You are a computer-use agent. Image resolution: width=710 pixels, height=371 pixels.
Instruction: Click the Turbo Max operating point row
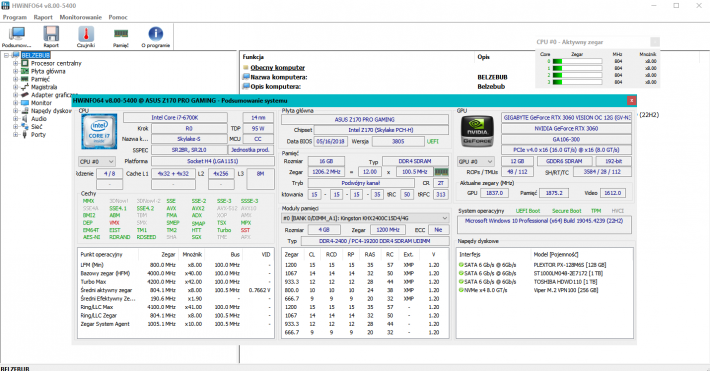coord(176,282)
